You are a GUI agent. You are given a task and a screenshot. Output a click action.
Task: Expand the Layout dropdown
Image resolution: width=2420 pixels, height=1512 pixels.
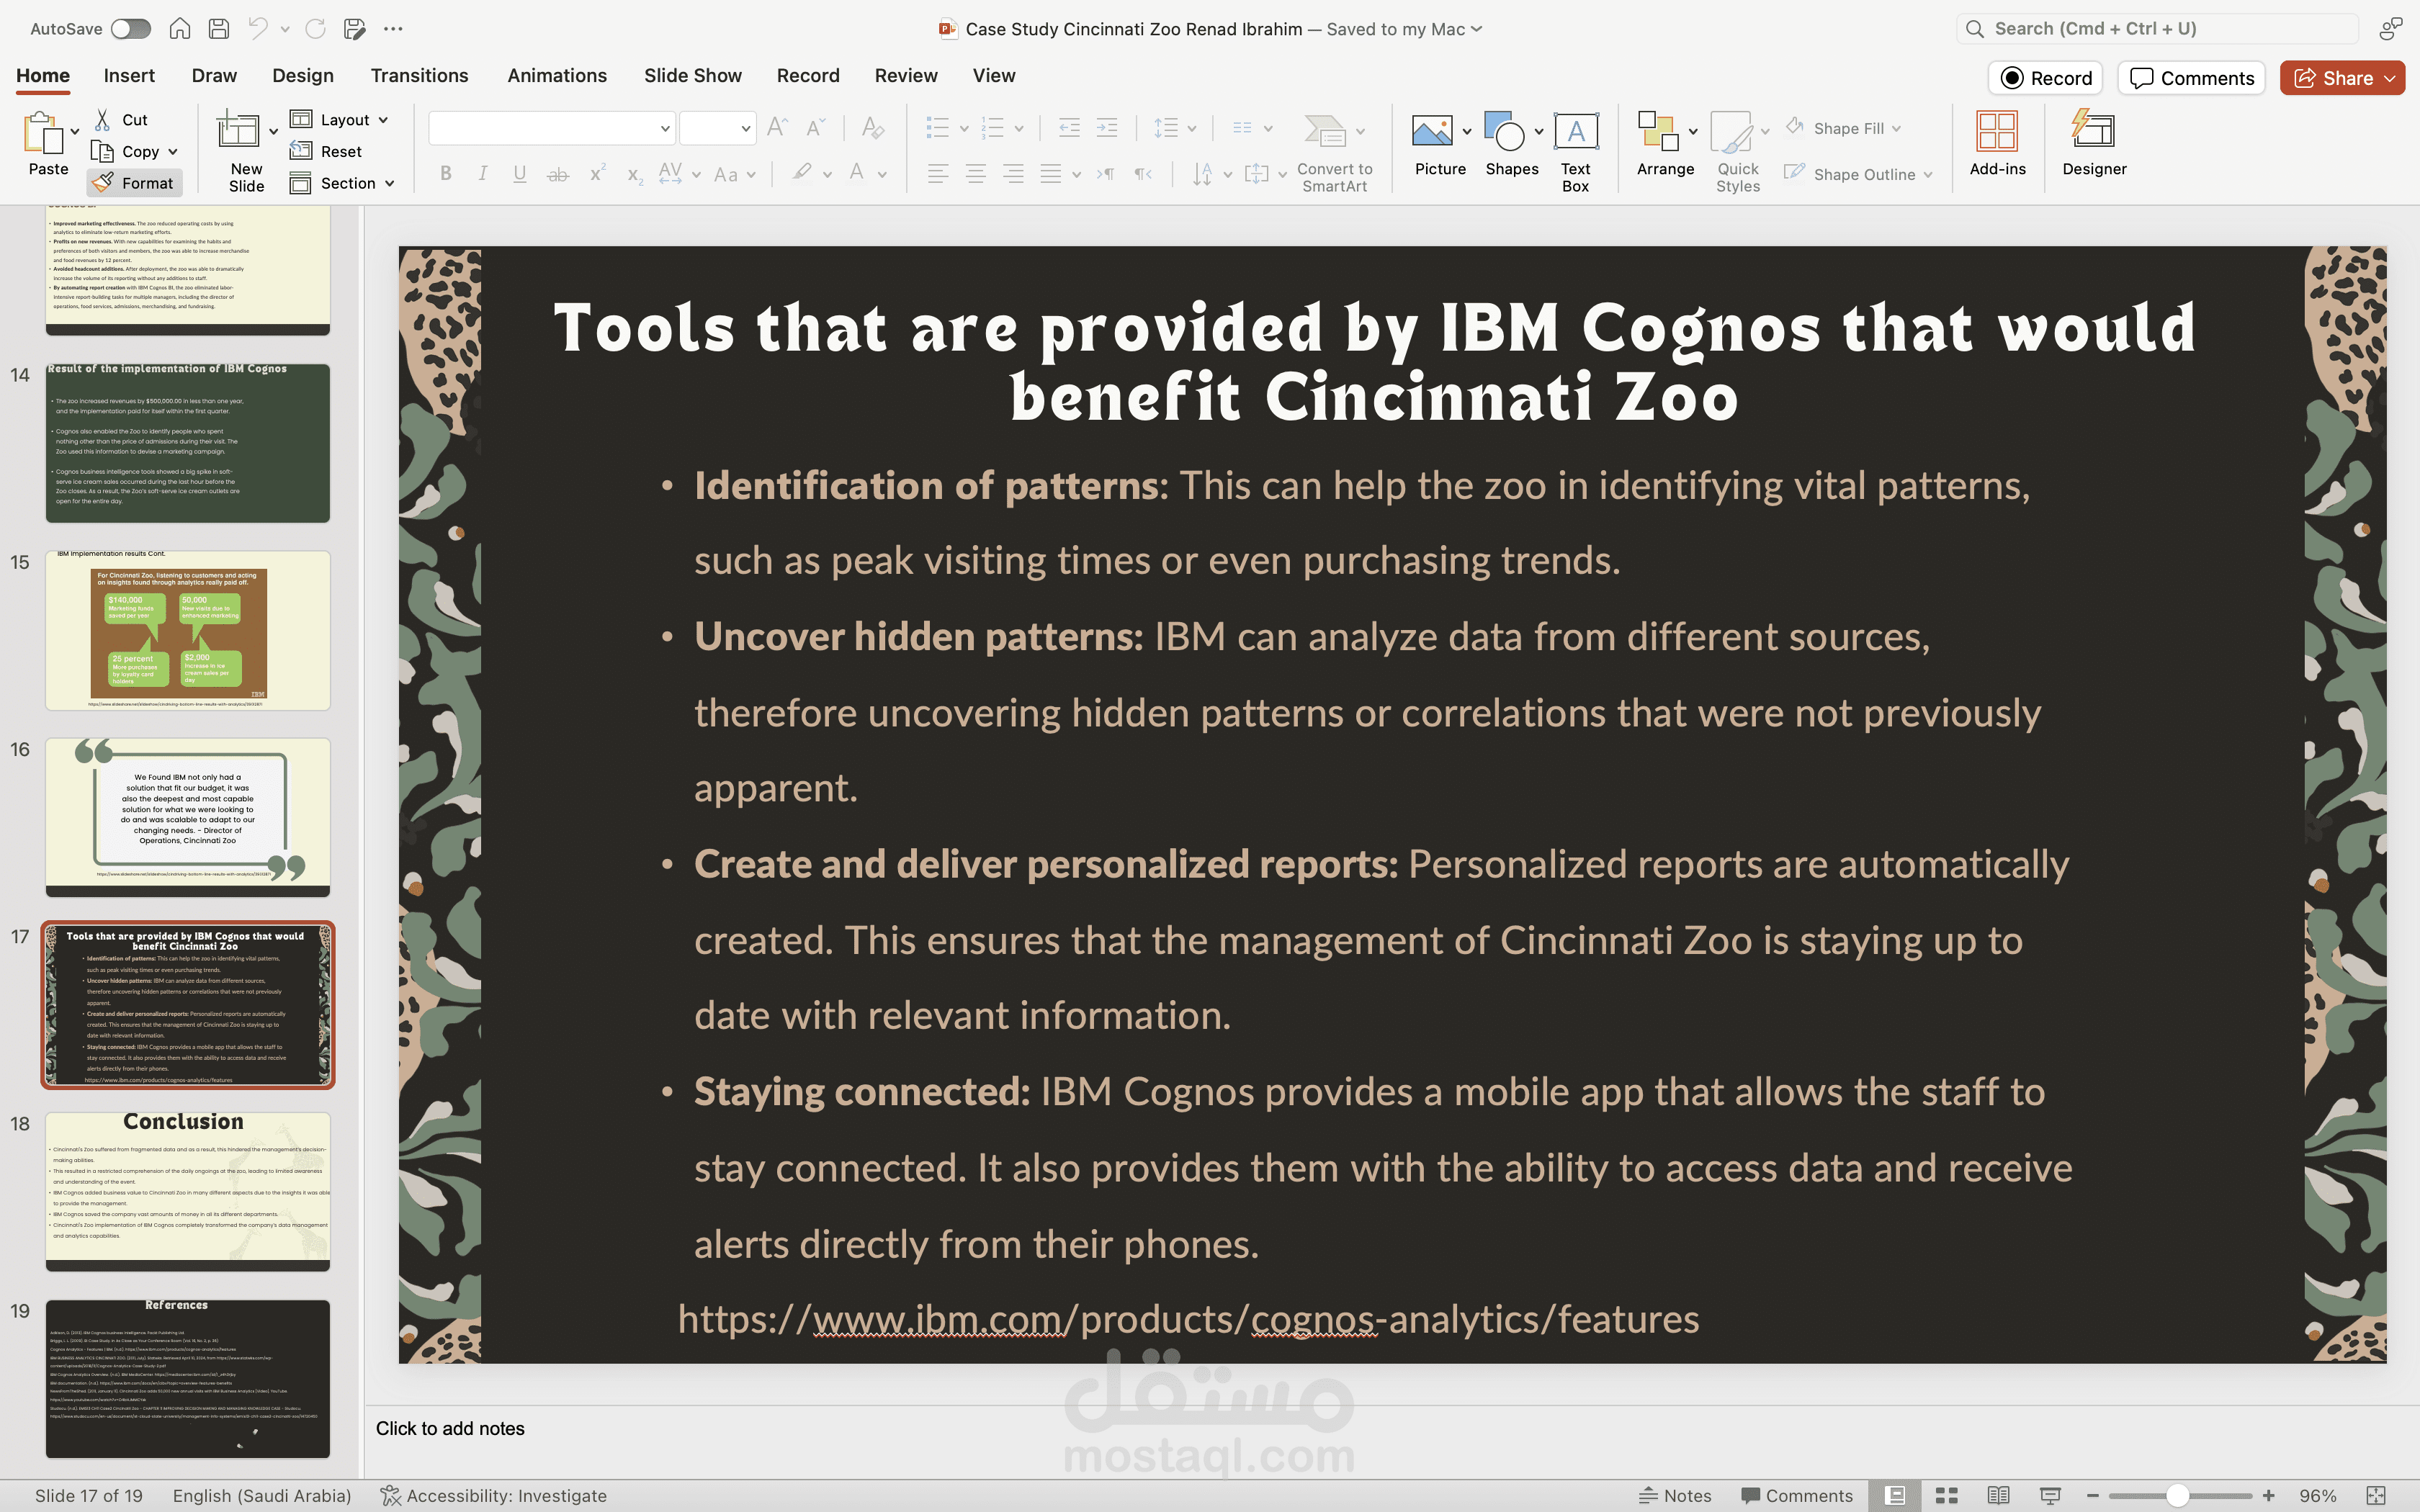(340, 119)
